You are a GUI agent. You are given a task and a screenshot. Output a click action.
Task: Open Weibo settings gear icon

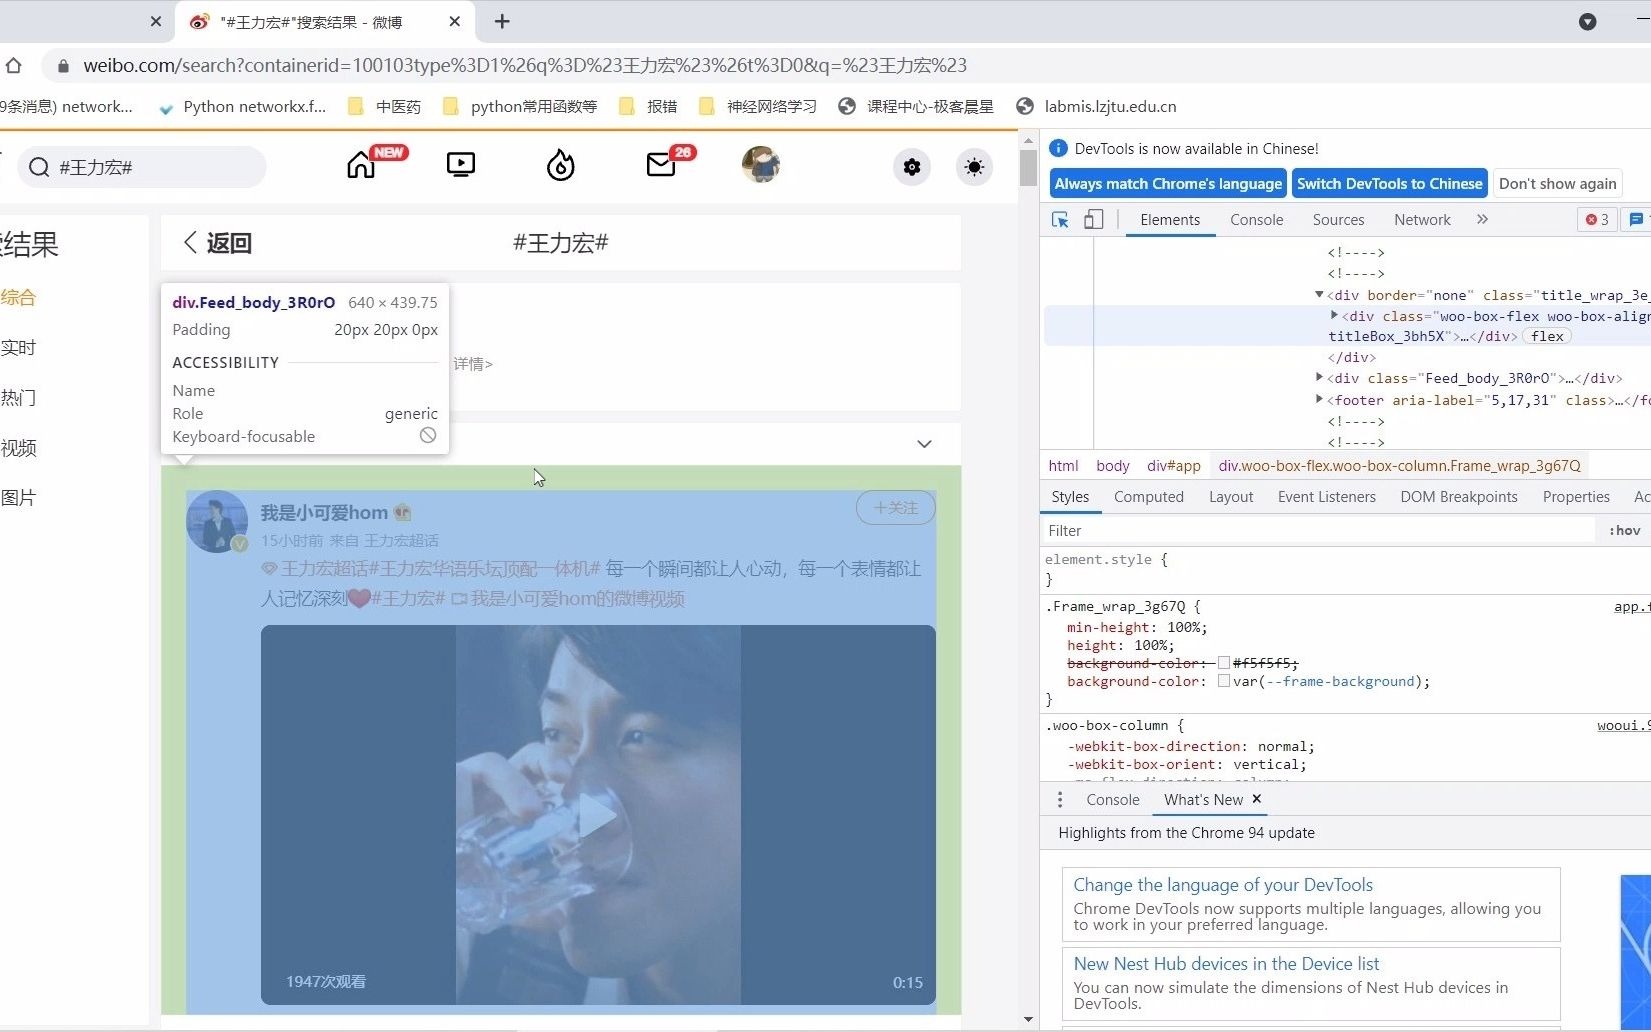pos(912,167)
